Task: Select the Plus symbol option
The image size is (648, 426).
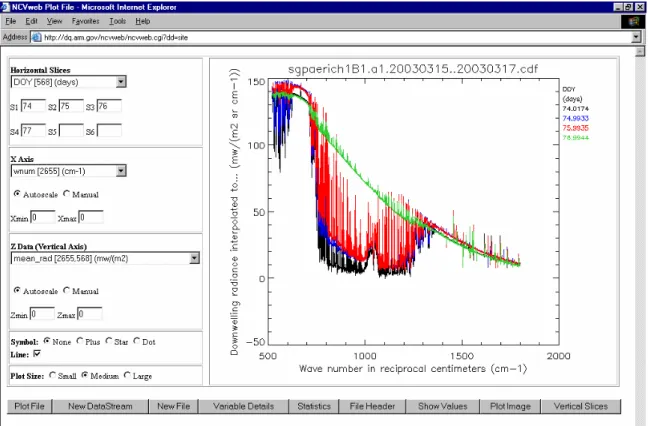Action: 80,341
